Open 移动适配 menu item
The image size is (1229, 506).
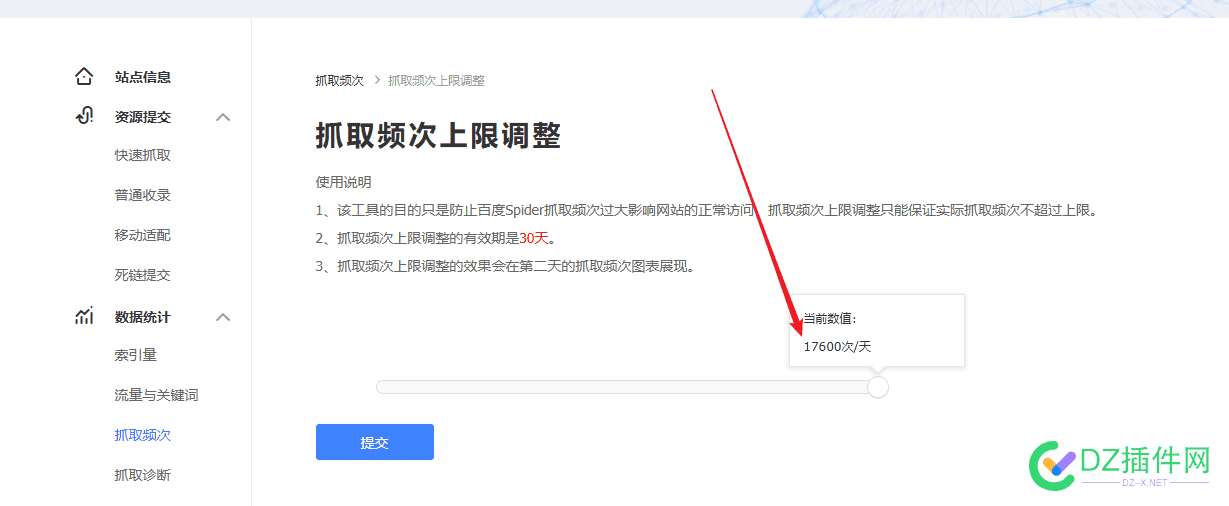143,235
